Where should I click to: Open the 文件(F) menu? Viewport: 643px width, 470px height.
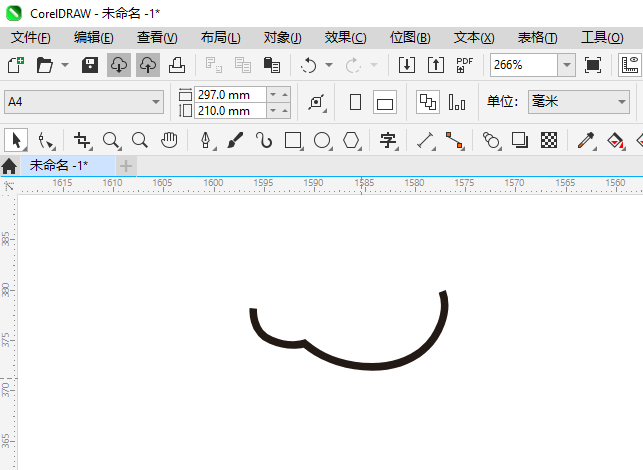31,38
